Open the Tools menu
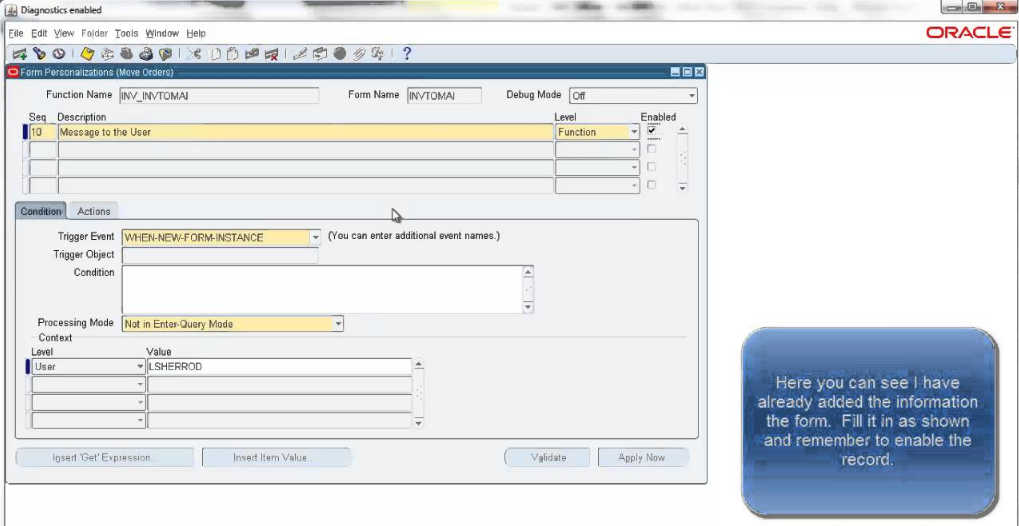The width and height of the screenshot is (1019, 526). pos(126,33)
